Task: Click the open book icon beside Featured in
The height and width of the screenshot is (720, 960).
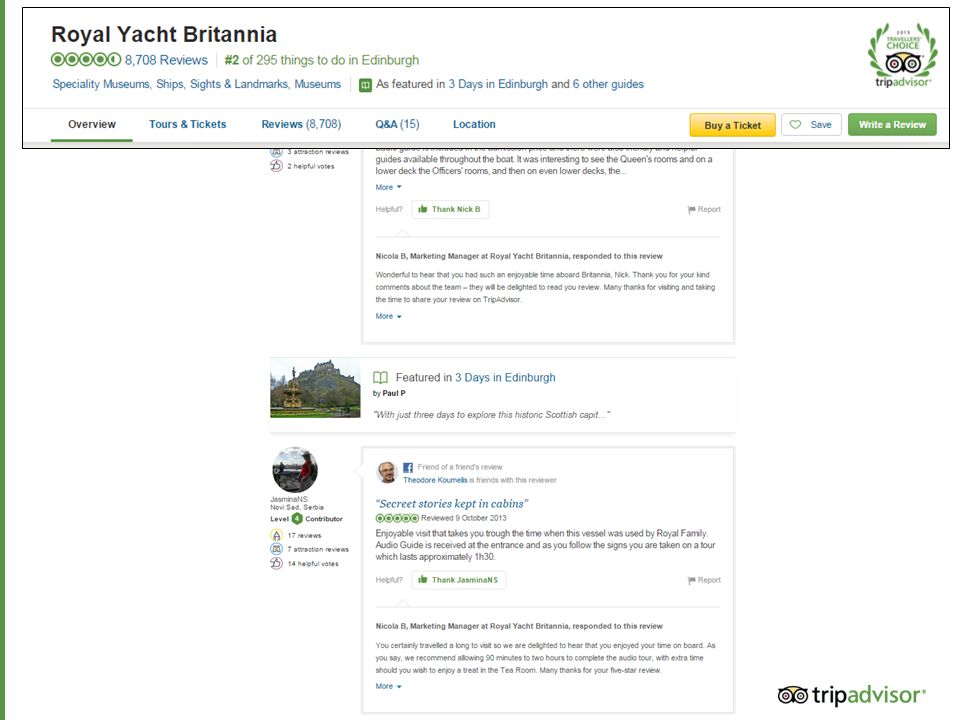Action: click(x=380, y=378)
